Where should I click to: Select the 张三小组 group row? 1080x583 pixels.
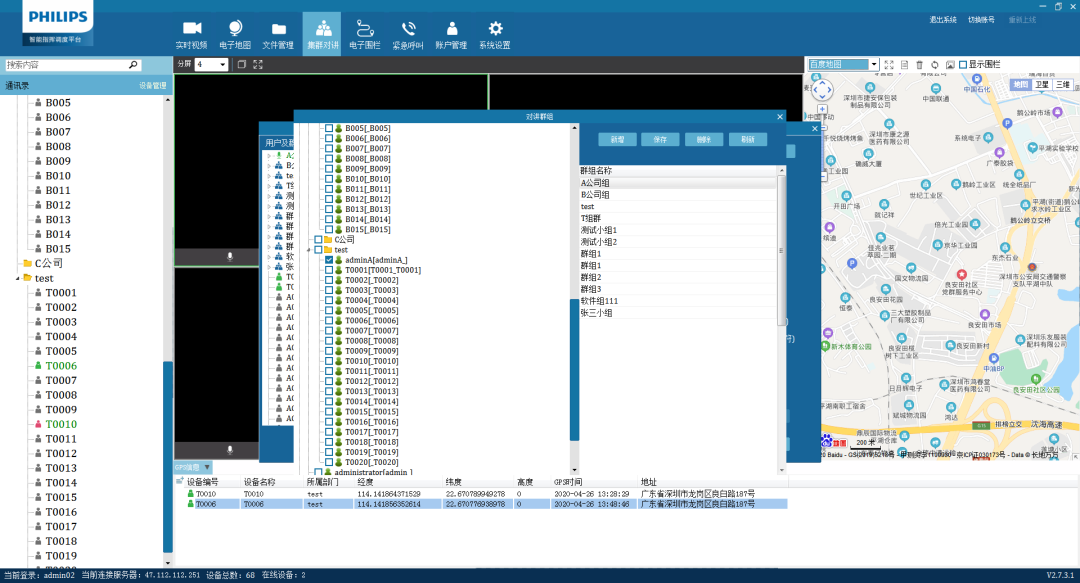678,313
